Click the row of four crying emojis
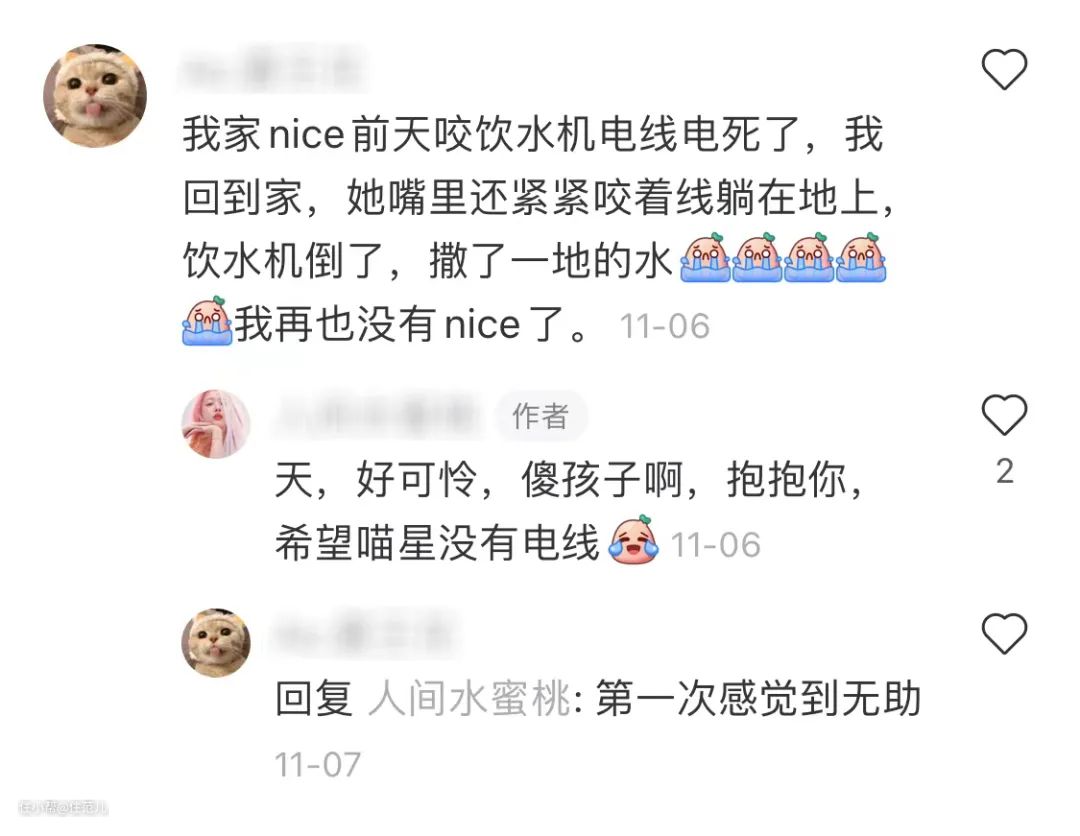Image resolution: width=1080 pixels, height=836 pixels. [783, 258]
